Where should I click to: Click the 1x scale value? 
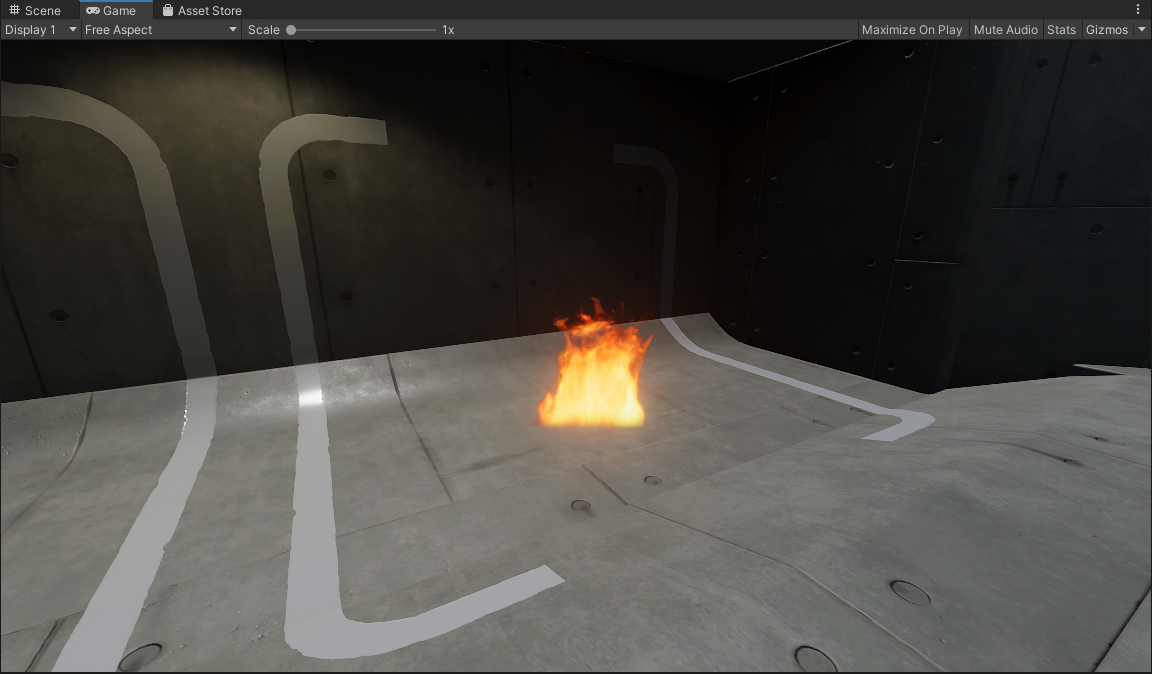[x=448, y=30]
